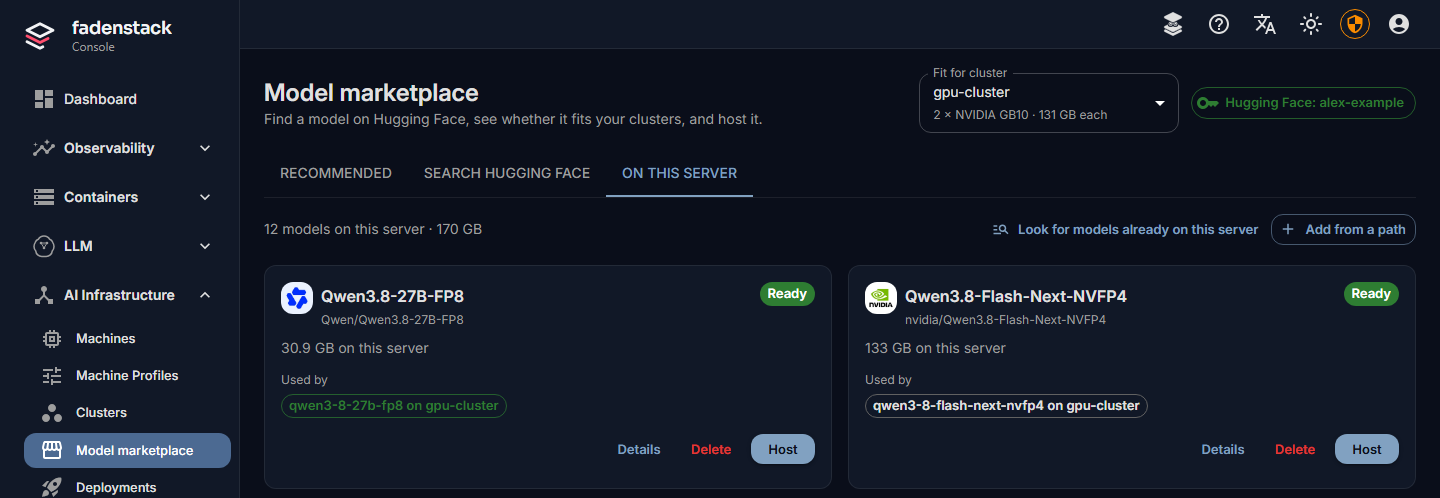
Task: Click the Containers stack icon
Action: (43, 197)
